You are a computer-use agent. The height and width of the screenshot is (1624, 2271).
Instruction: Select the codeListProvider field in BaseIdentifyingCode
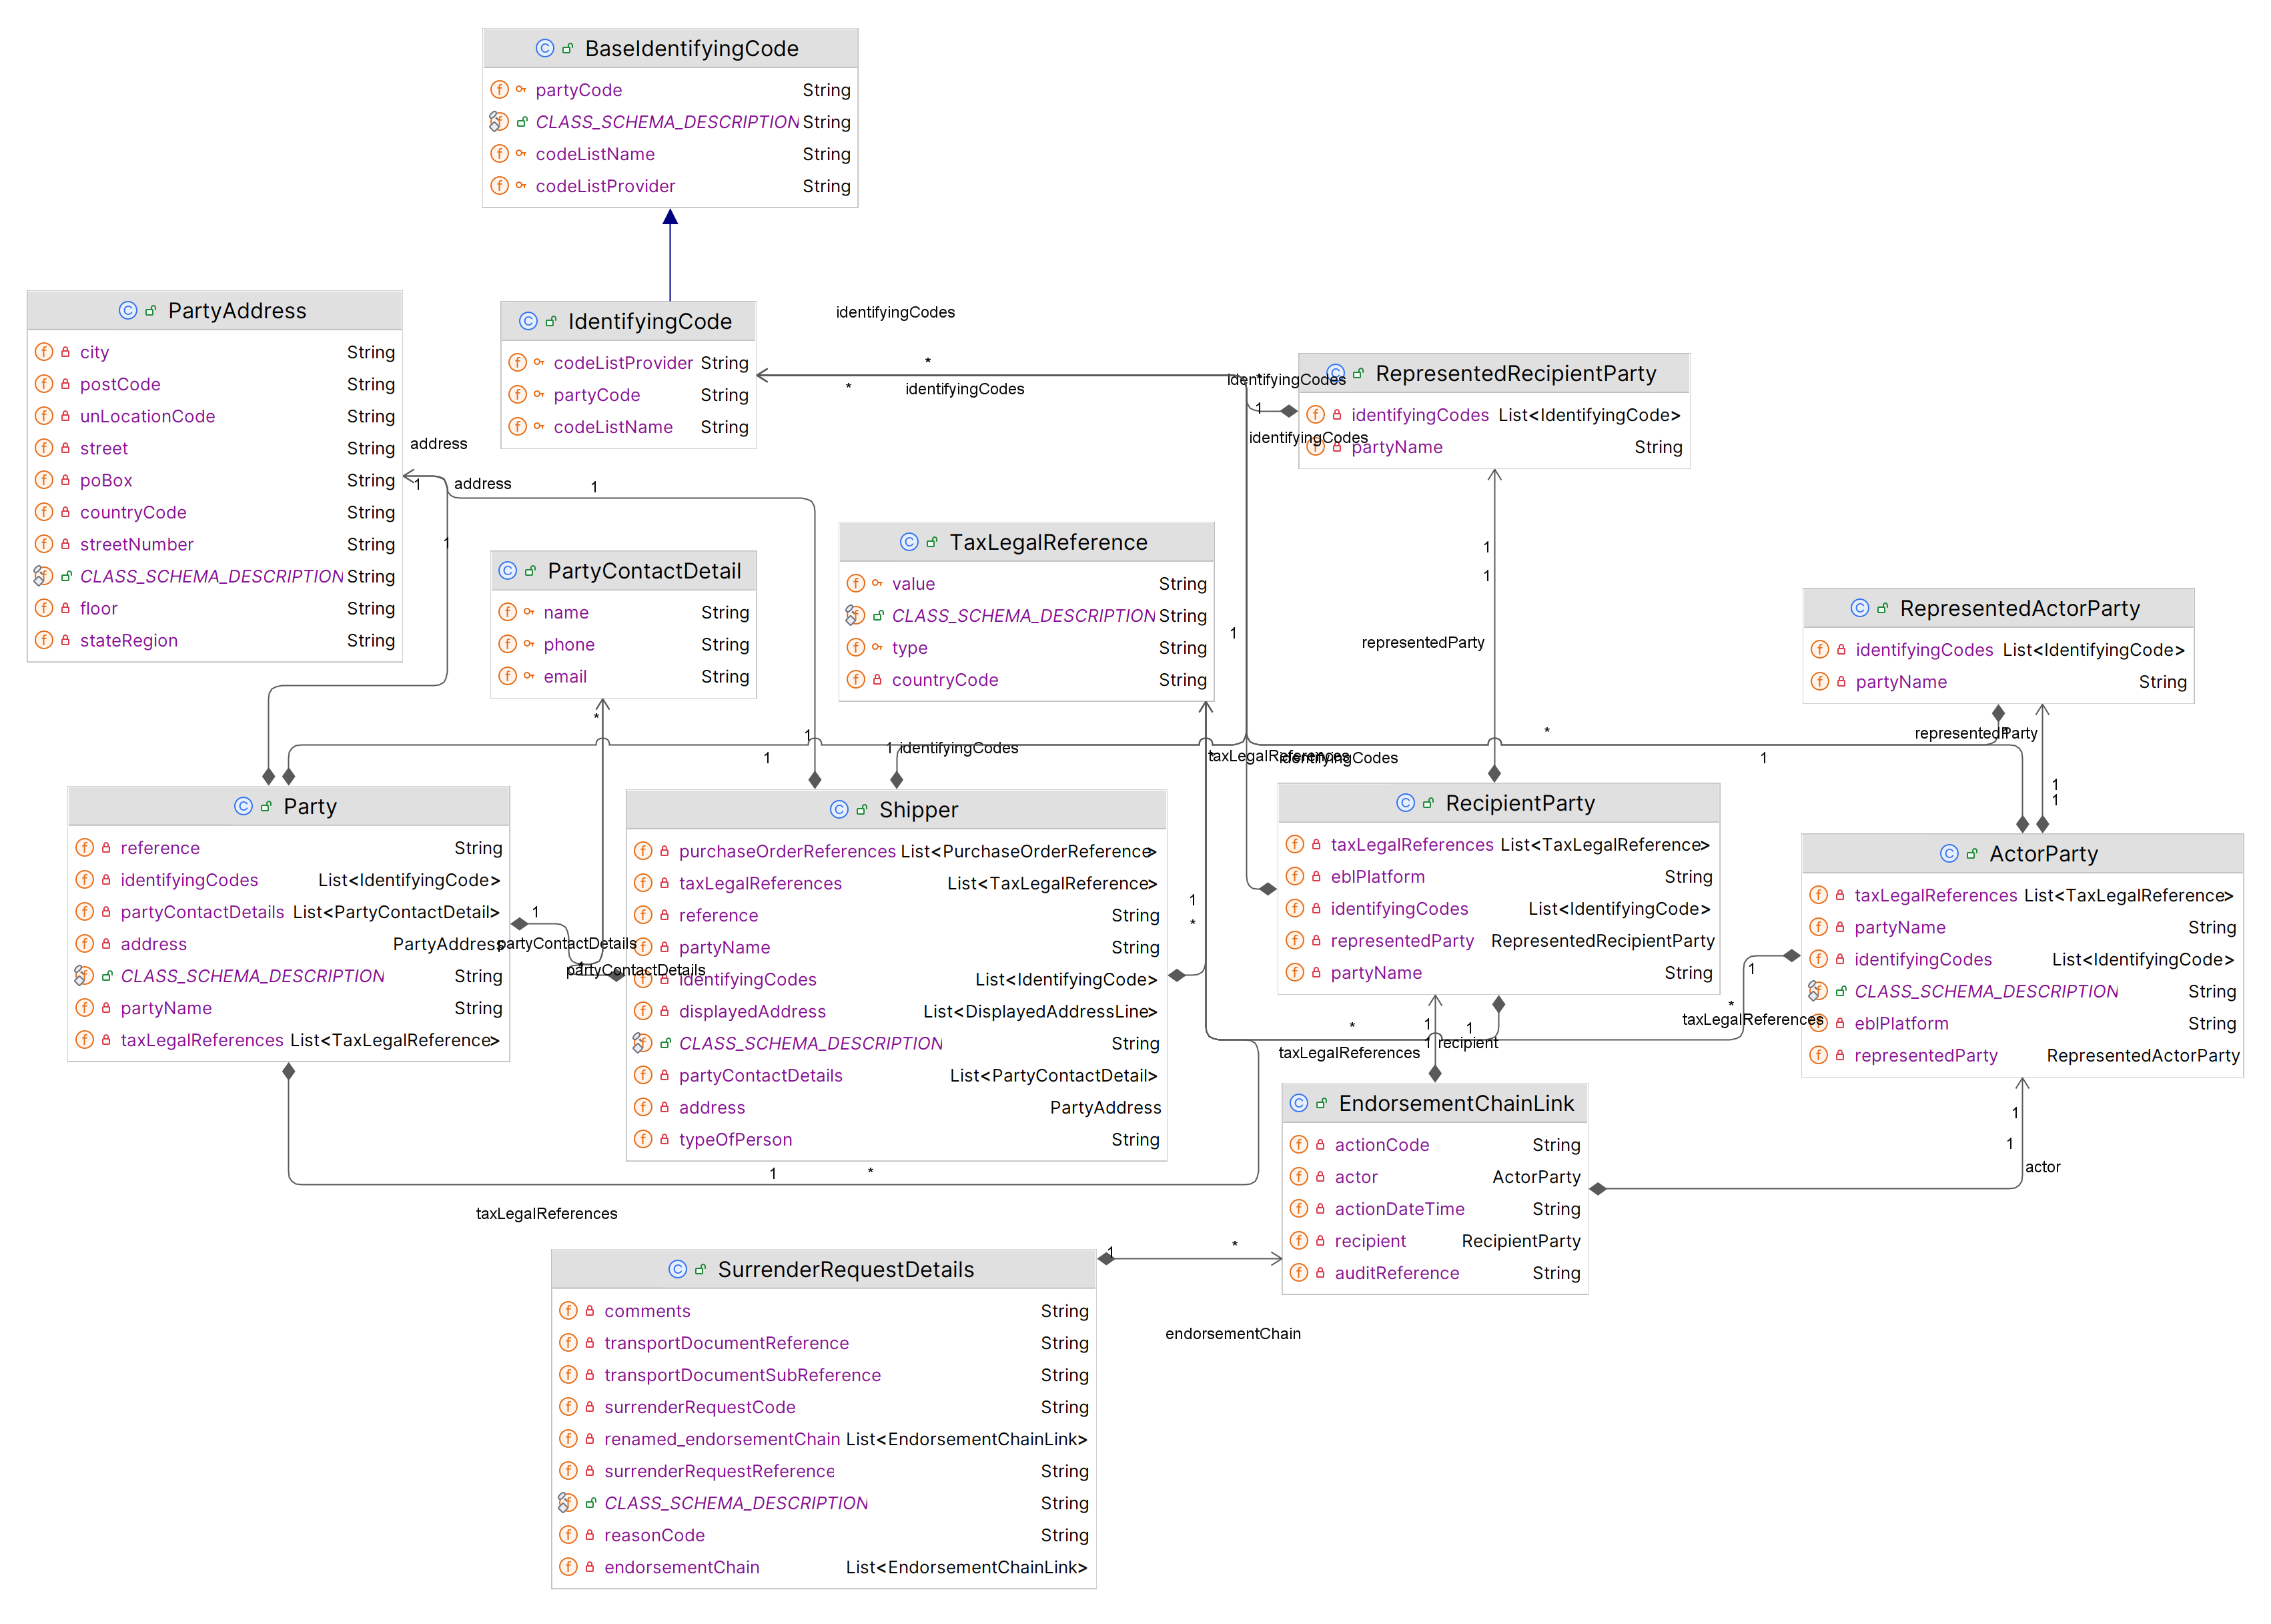click(x=670, y=186)
